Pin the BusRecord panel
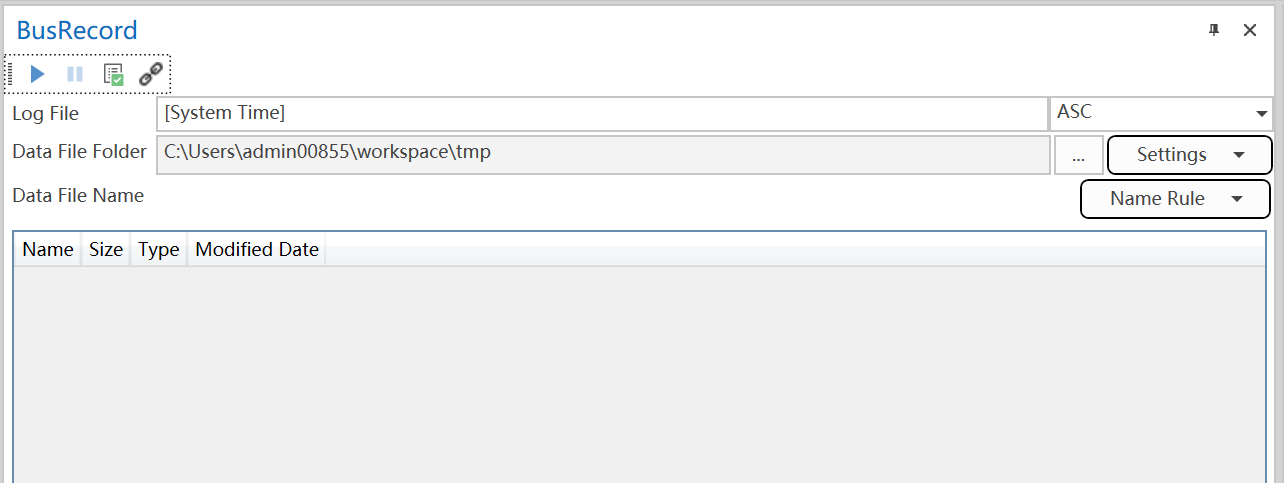Viewport: 1284px width, 483px height. (x=1214, y=30)
